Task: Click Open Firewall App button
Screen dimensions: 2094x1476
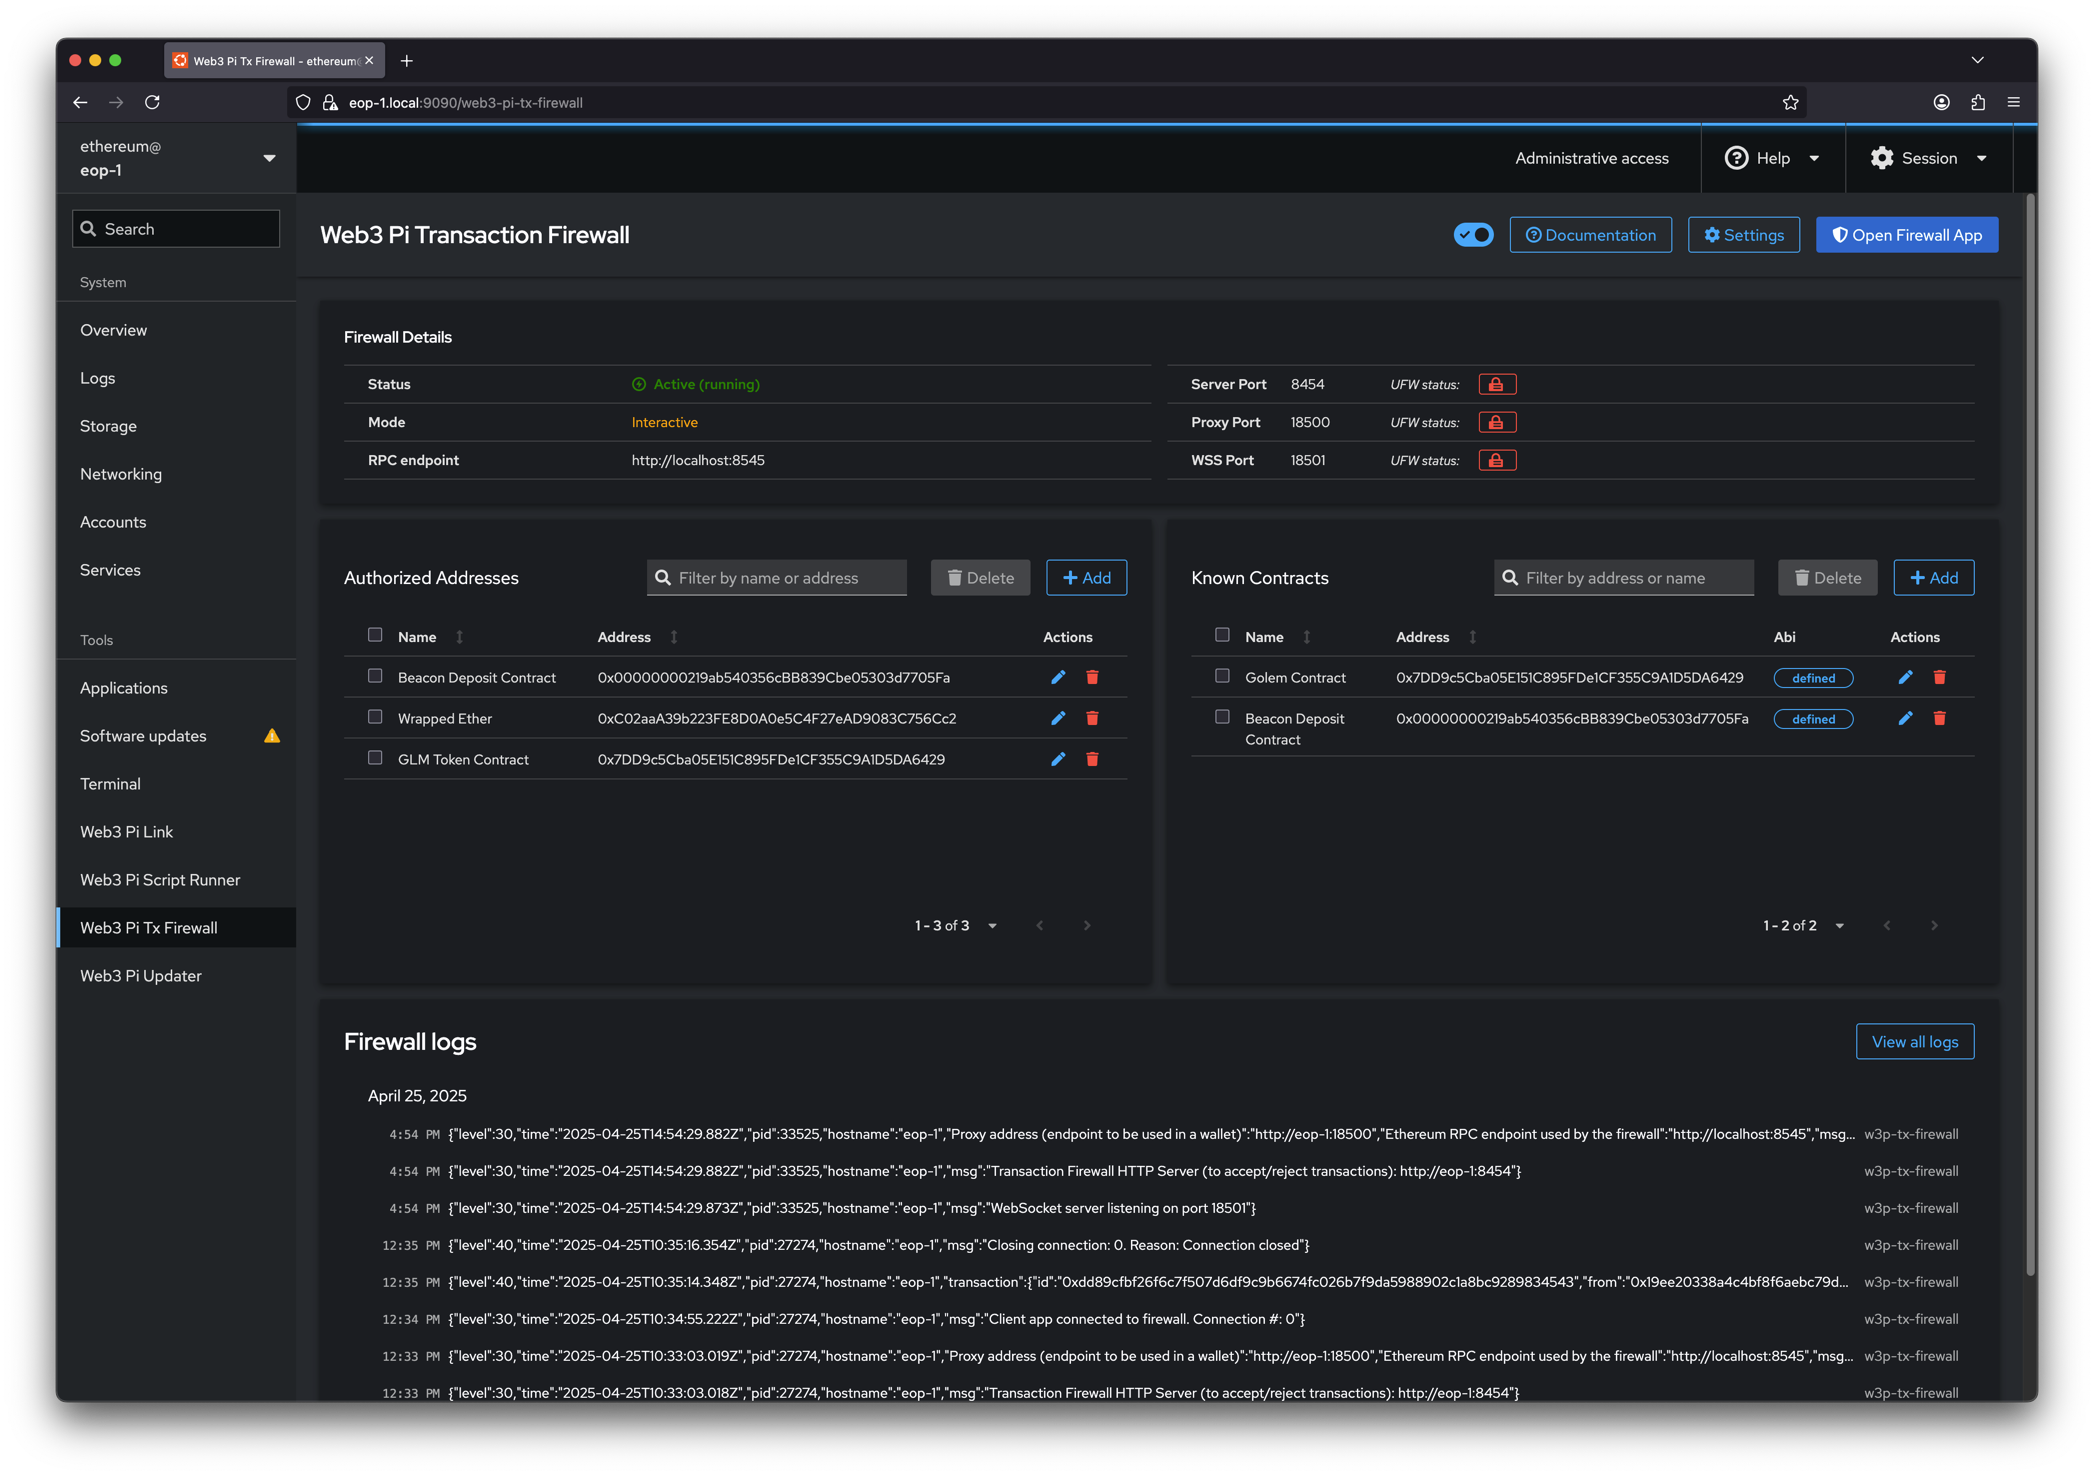Action: point(1906,235)
